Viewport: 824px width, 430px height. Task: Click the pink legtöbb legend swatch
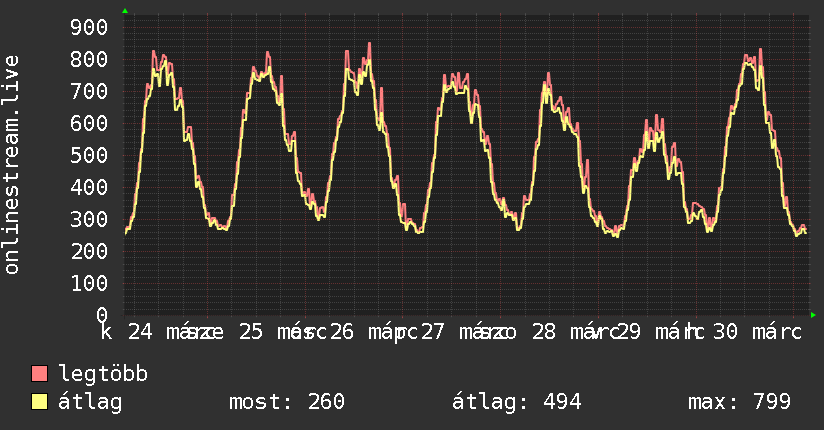39,374
